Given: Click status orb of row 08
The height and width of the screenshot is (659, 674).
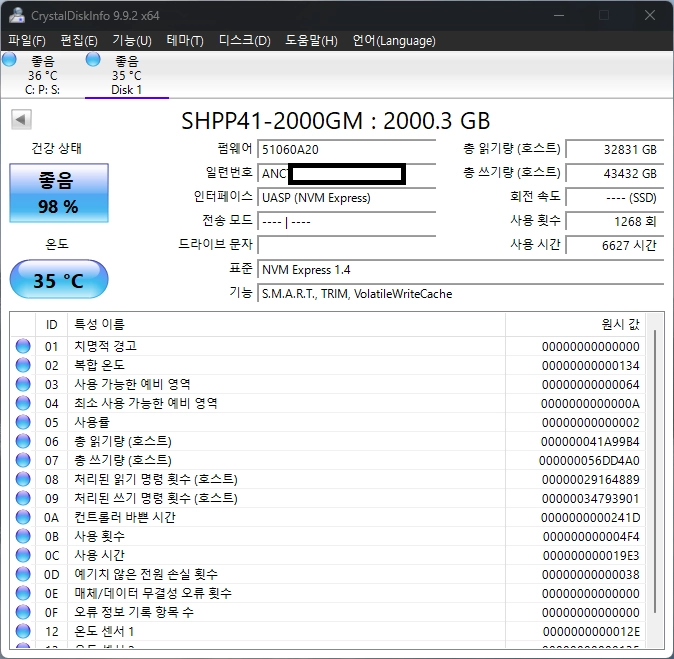Looking at the screenshot, I should [23, 479].
